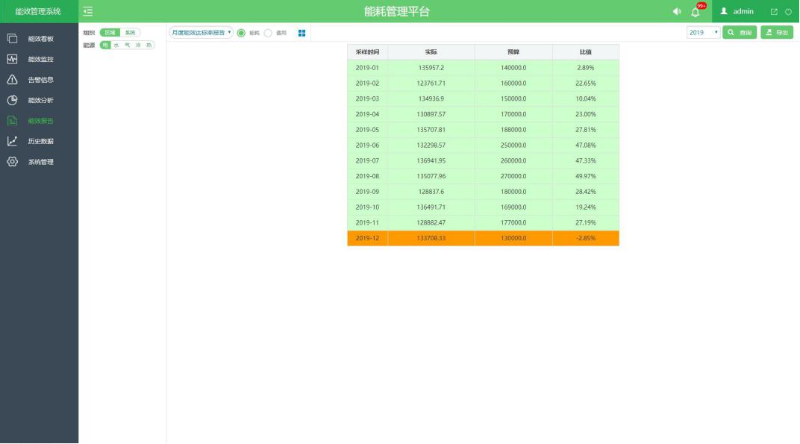Click the 查询 search button
Viewport: 800px width, 444px height.
click(x=740, y=33)
